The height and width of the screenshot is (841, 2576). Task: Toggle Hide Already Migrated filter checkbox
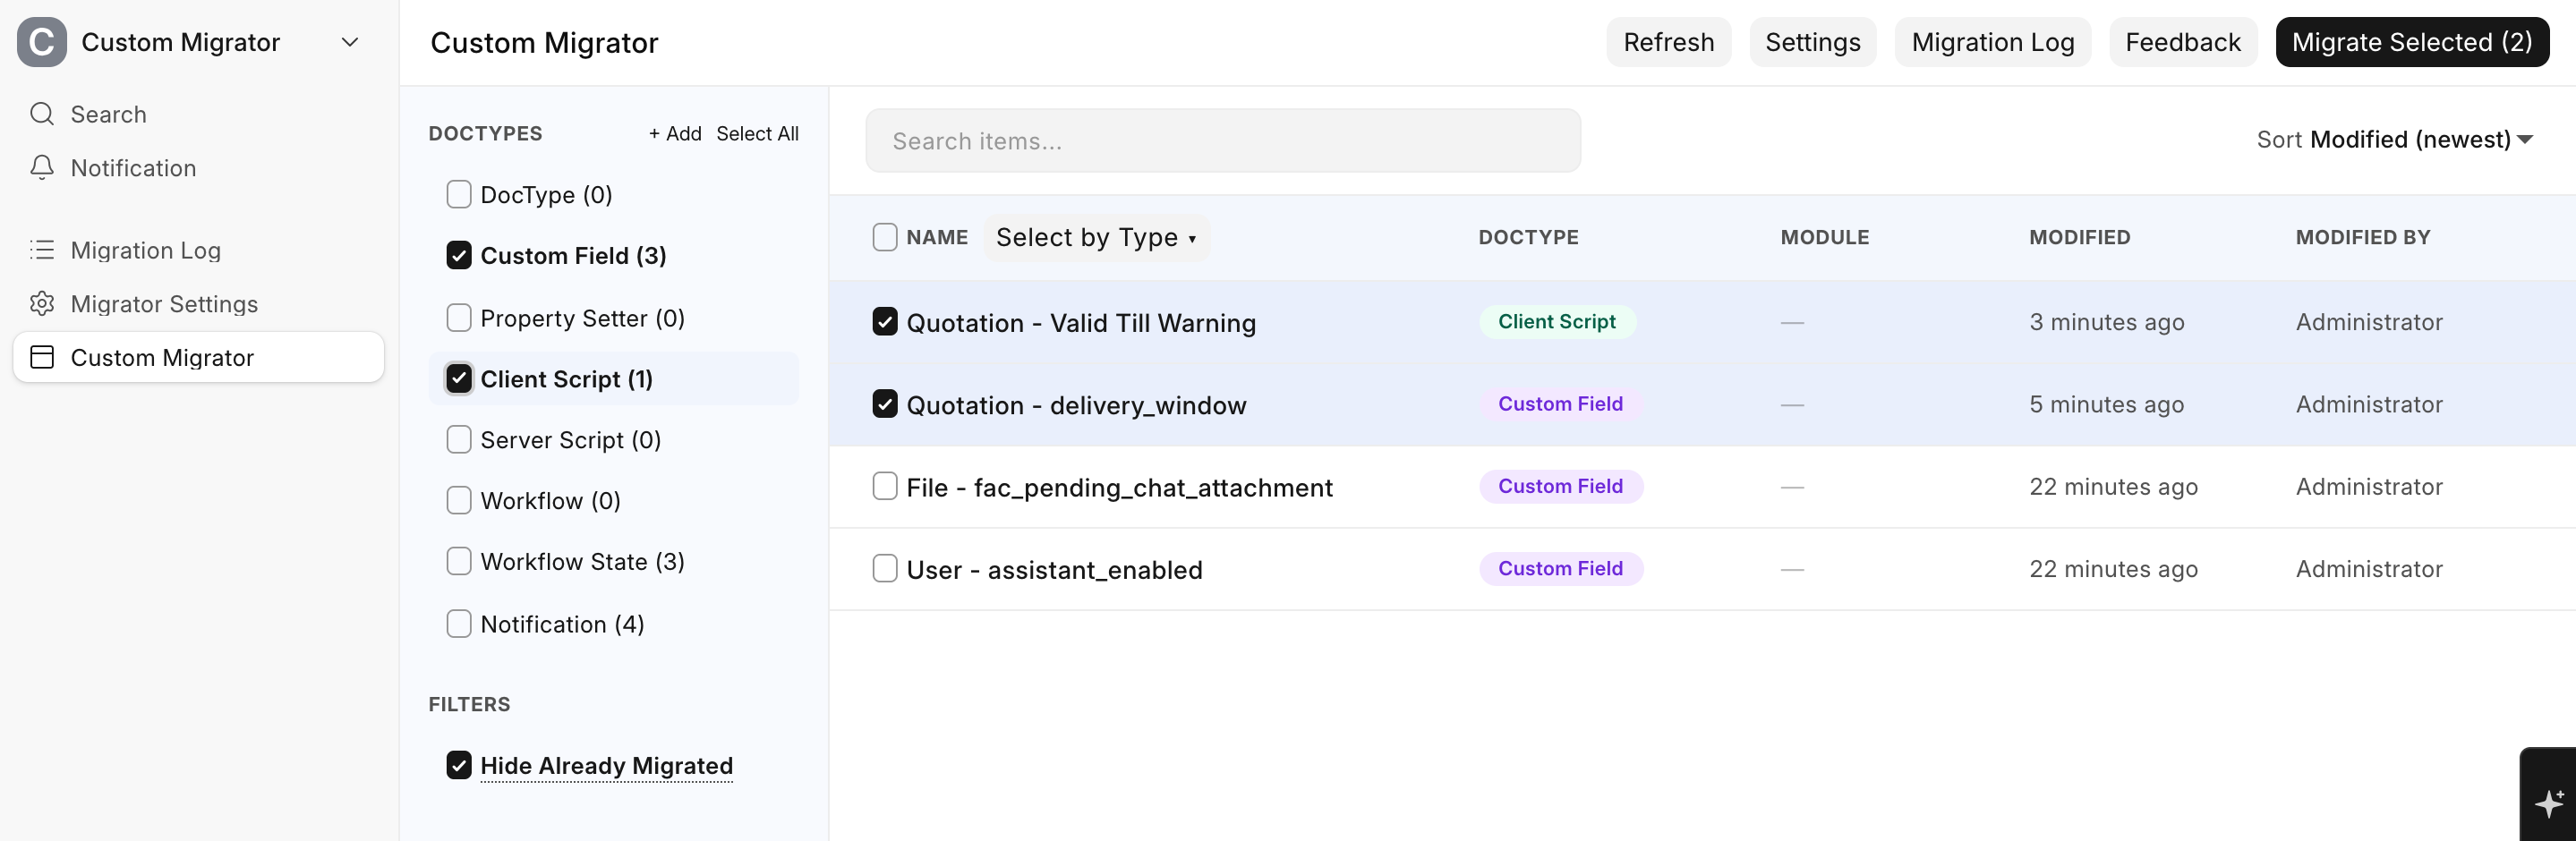coord(459,766)
